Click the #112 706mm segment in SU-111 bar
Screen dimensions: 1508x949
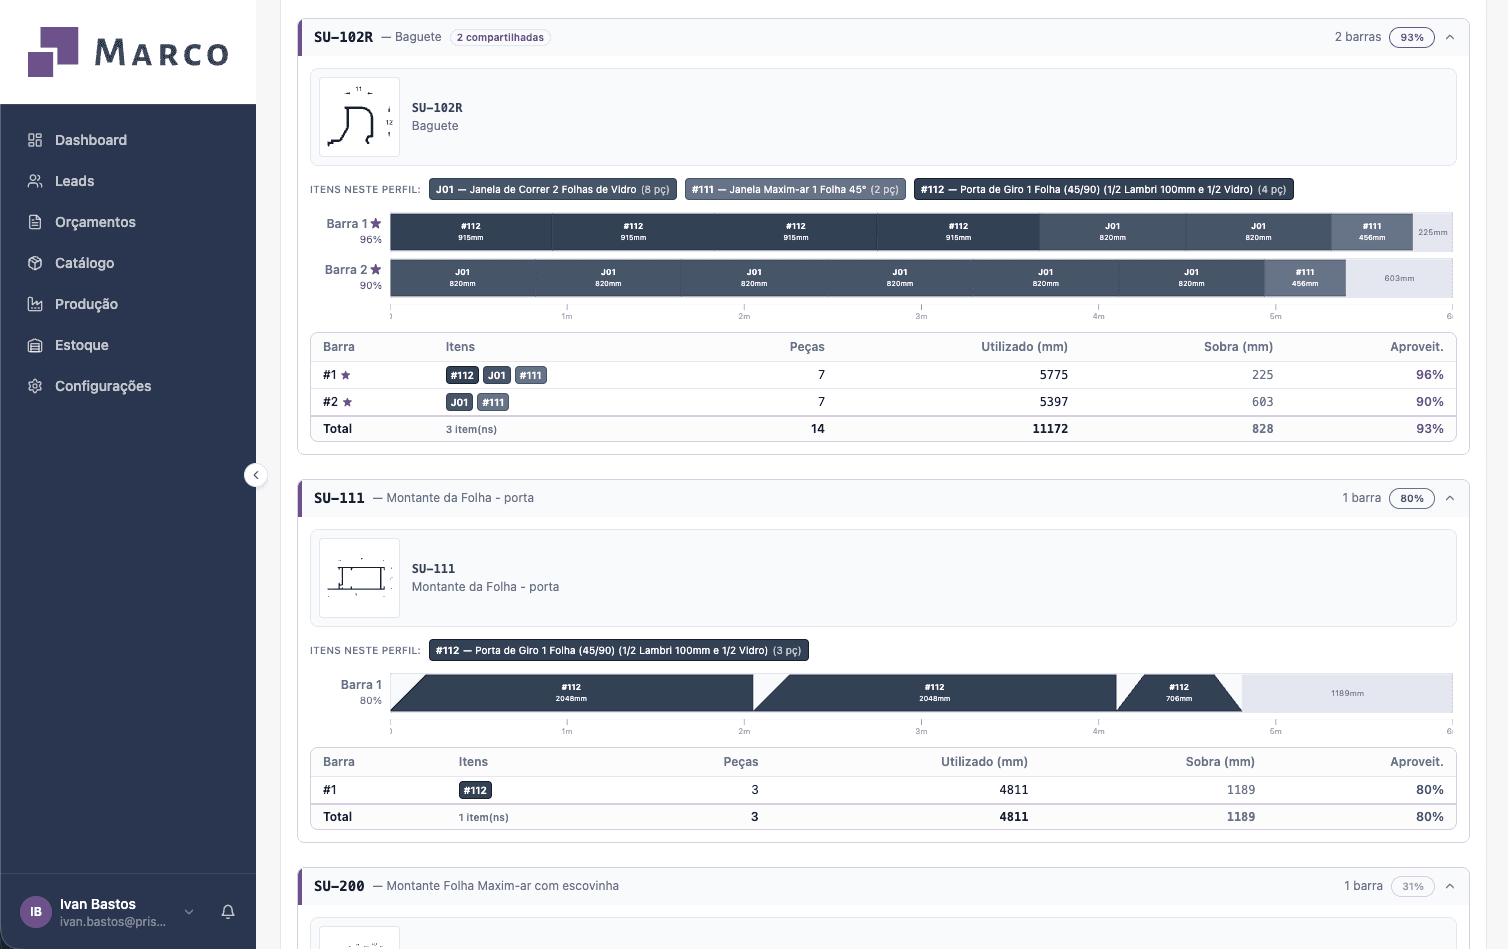1179,693
